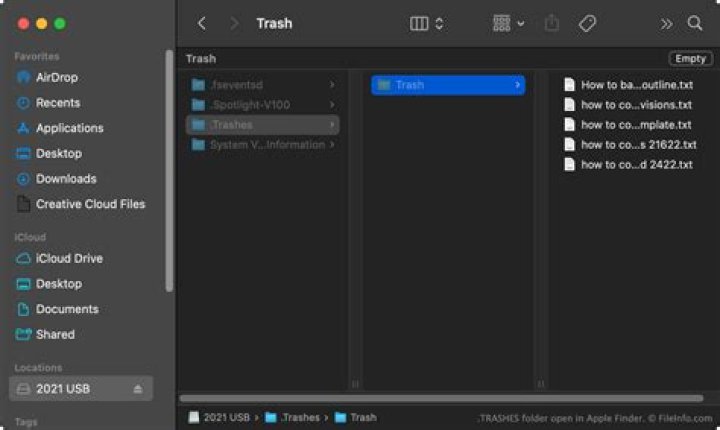Open the Search magnifier icon
720x430 pixels.
(695, 23)
